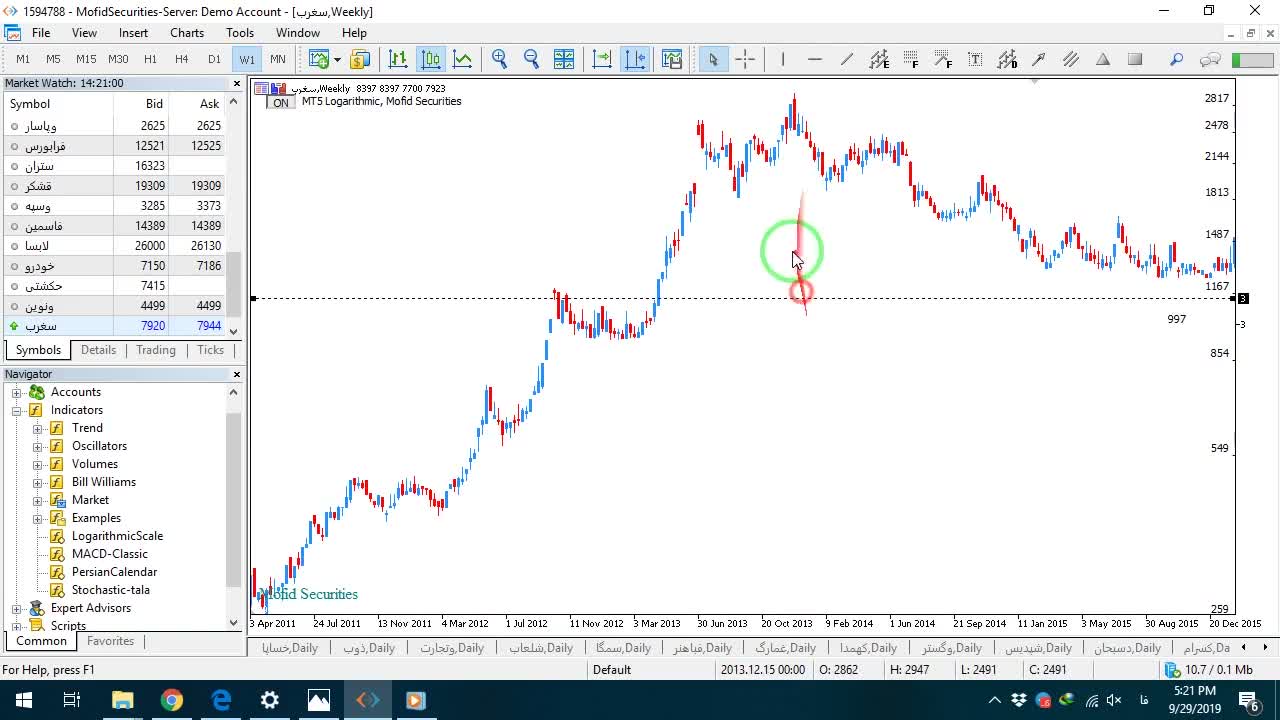Screen dimensions: 1280x720
Task: Zoom in on the chart
Action: click(500, 59)
